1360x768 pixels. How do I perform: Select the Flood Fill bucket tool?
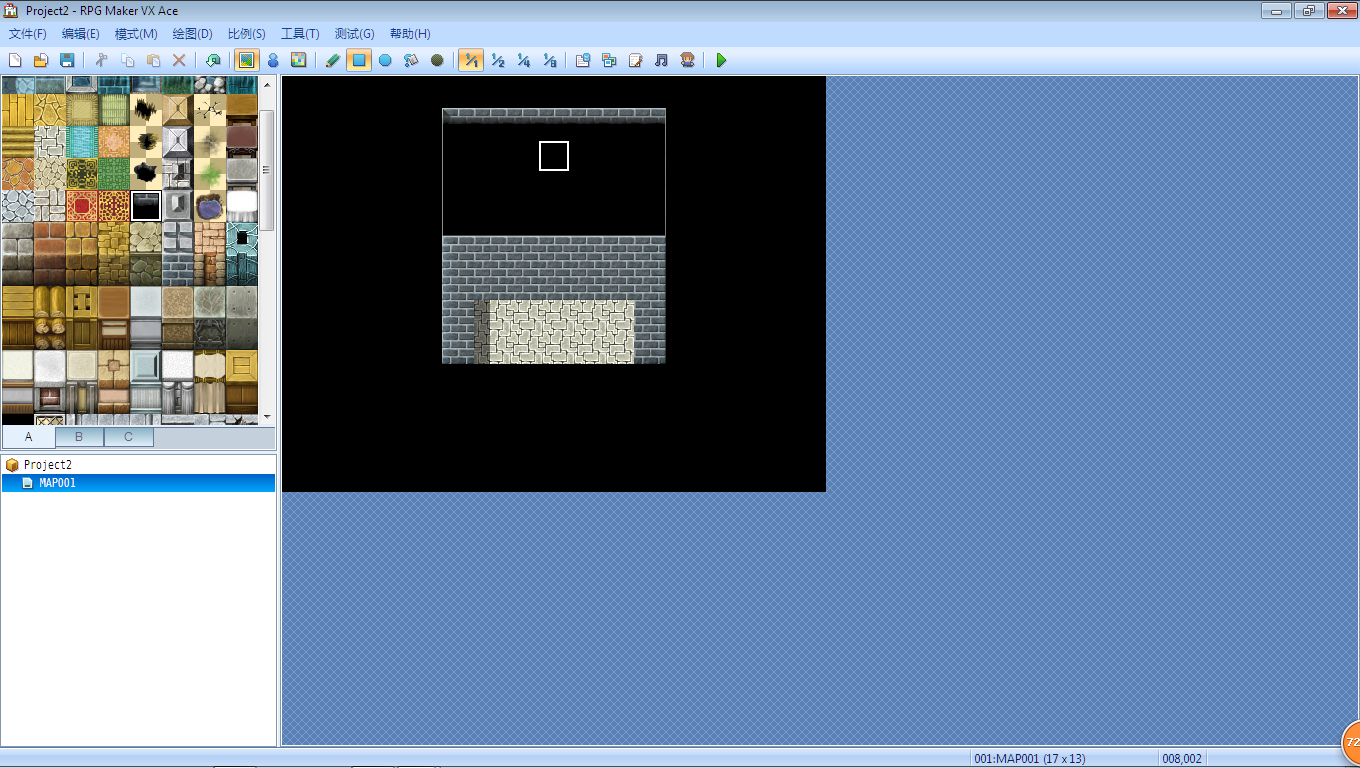coord(411,60)
